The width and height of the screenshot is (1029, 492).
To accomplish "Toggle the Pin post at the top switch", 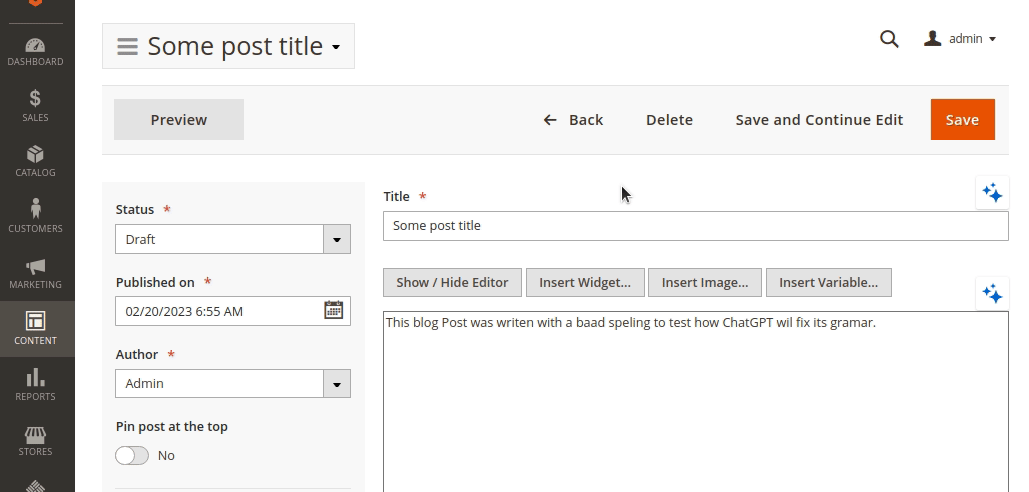I will 132,455.
